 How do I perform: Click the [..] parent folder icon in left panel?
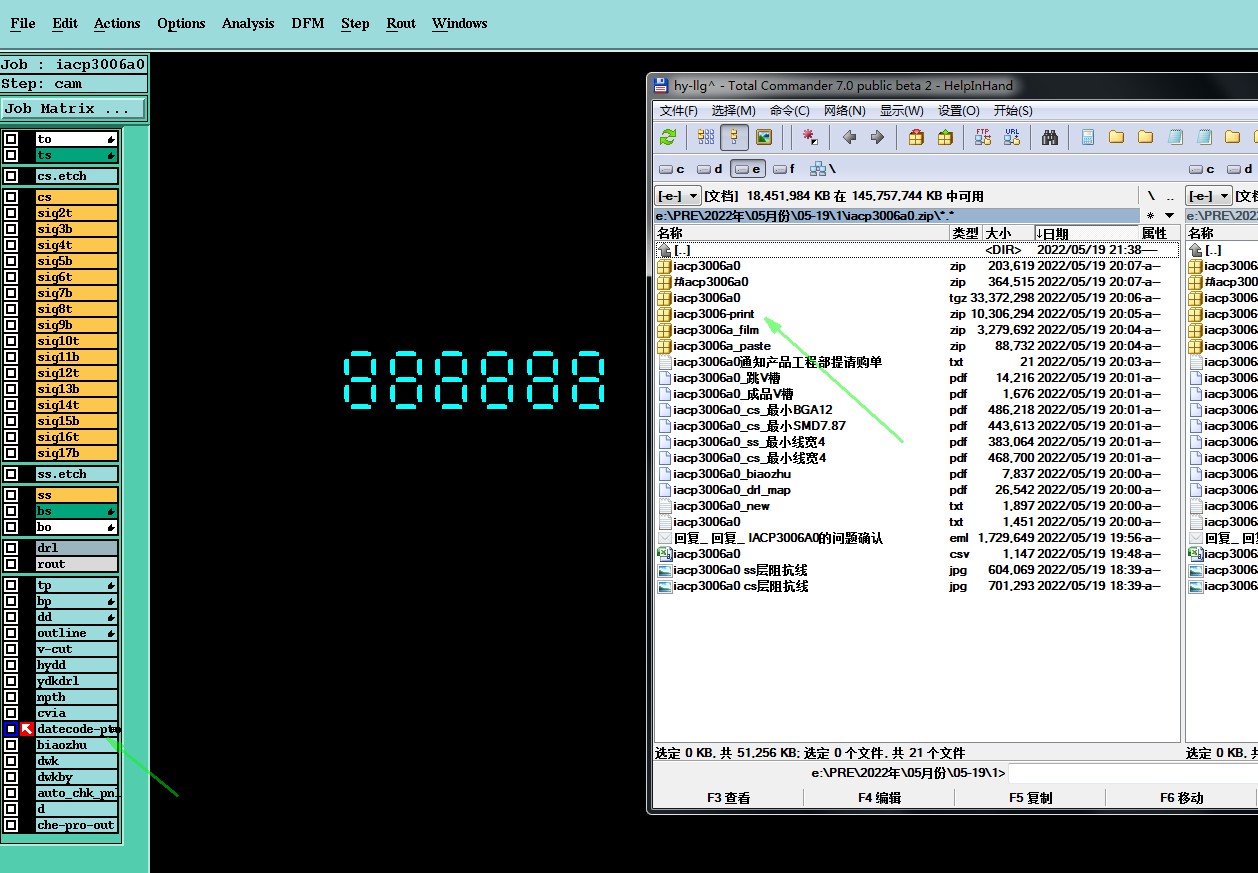point(664,250)
